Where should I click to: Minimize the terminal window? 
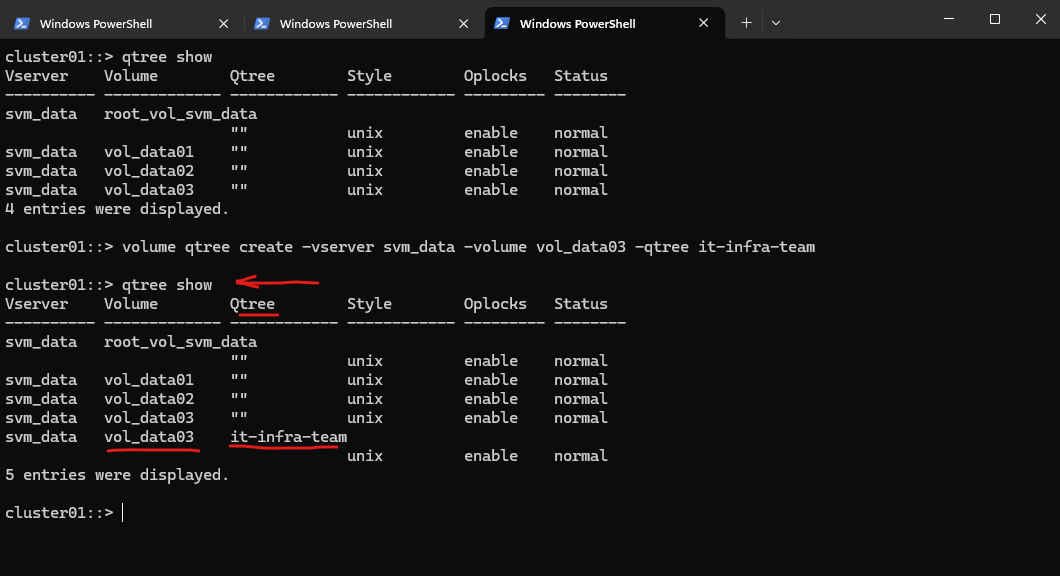click(x=948, y=19)
